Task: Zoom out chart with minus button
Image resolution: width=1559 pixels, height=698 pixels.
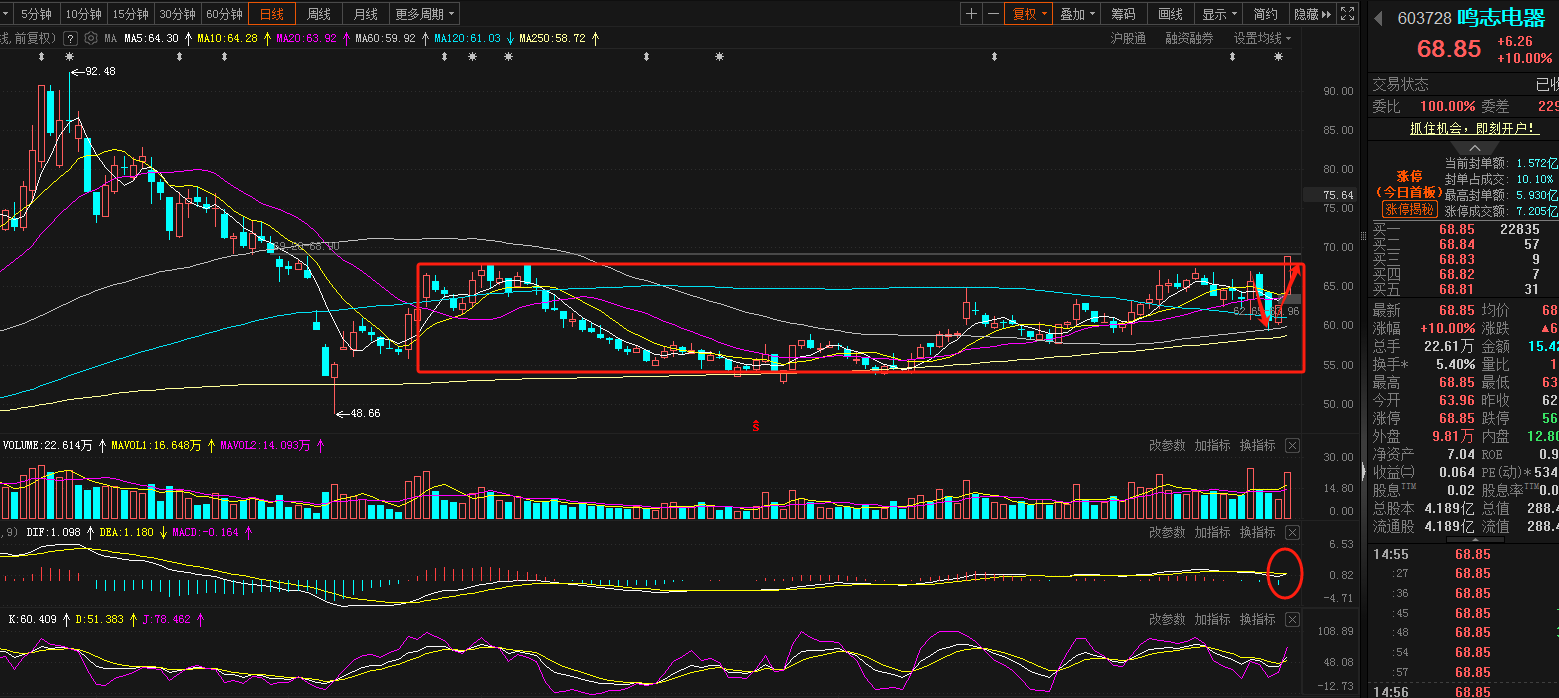Action: pyautogui.click(x=992, y=14)
